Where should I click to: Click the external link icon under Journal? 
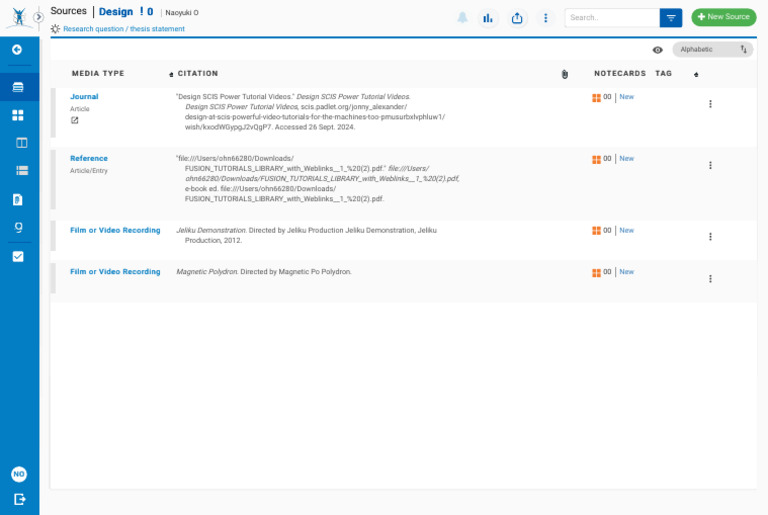tap(74, 120)
